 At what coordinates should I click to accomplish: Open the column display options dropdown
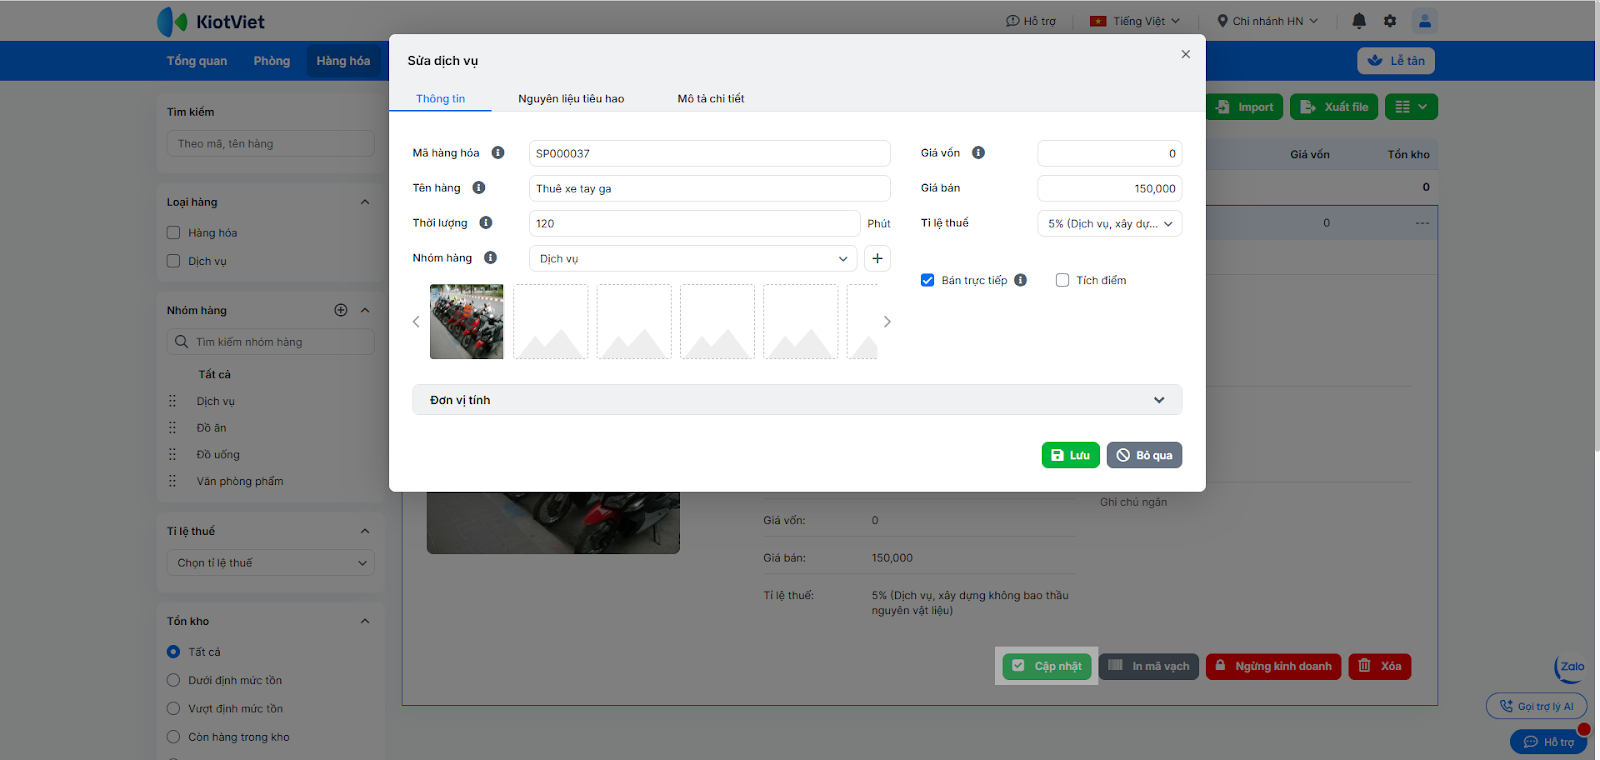[1411, 107]
